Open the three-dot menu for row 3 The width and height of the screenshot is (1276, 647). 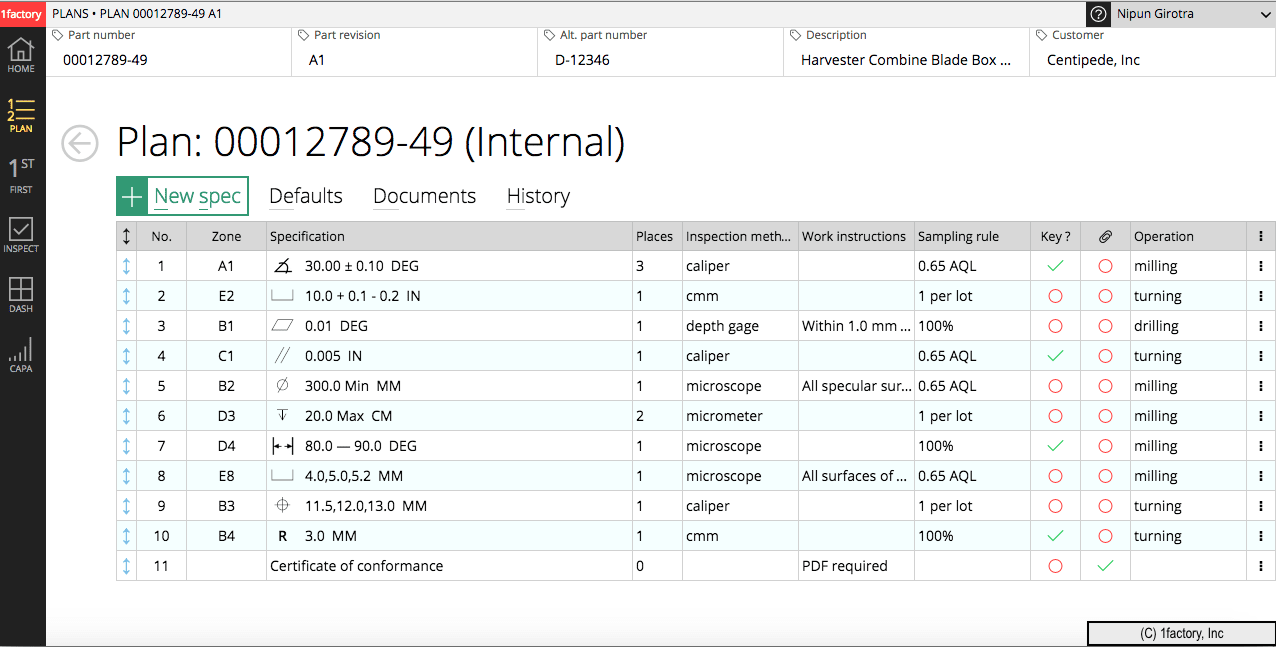pos(1261,326)
